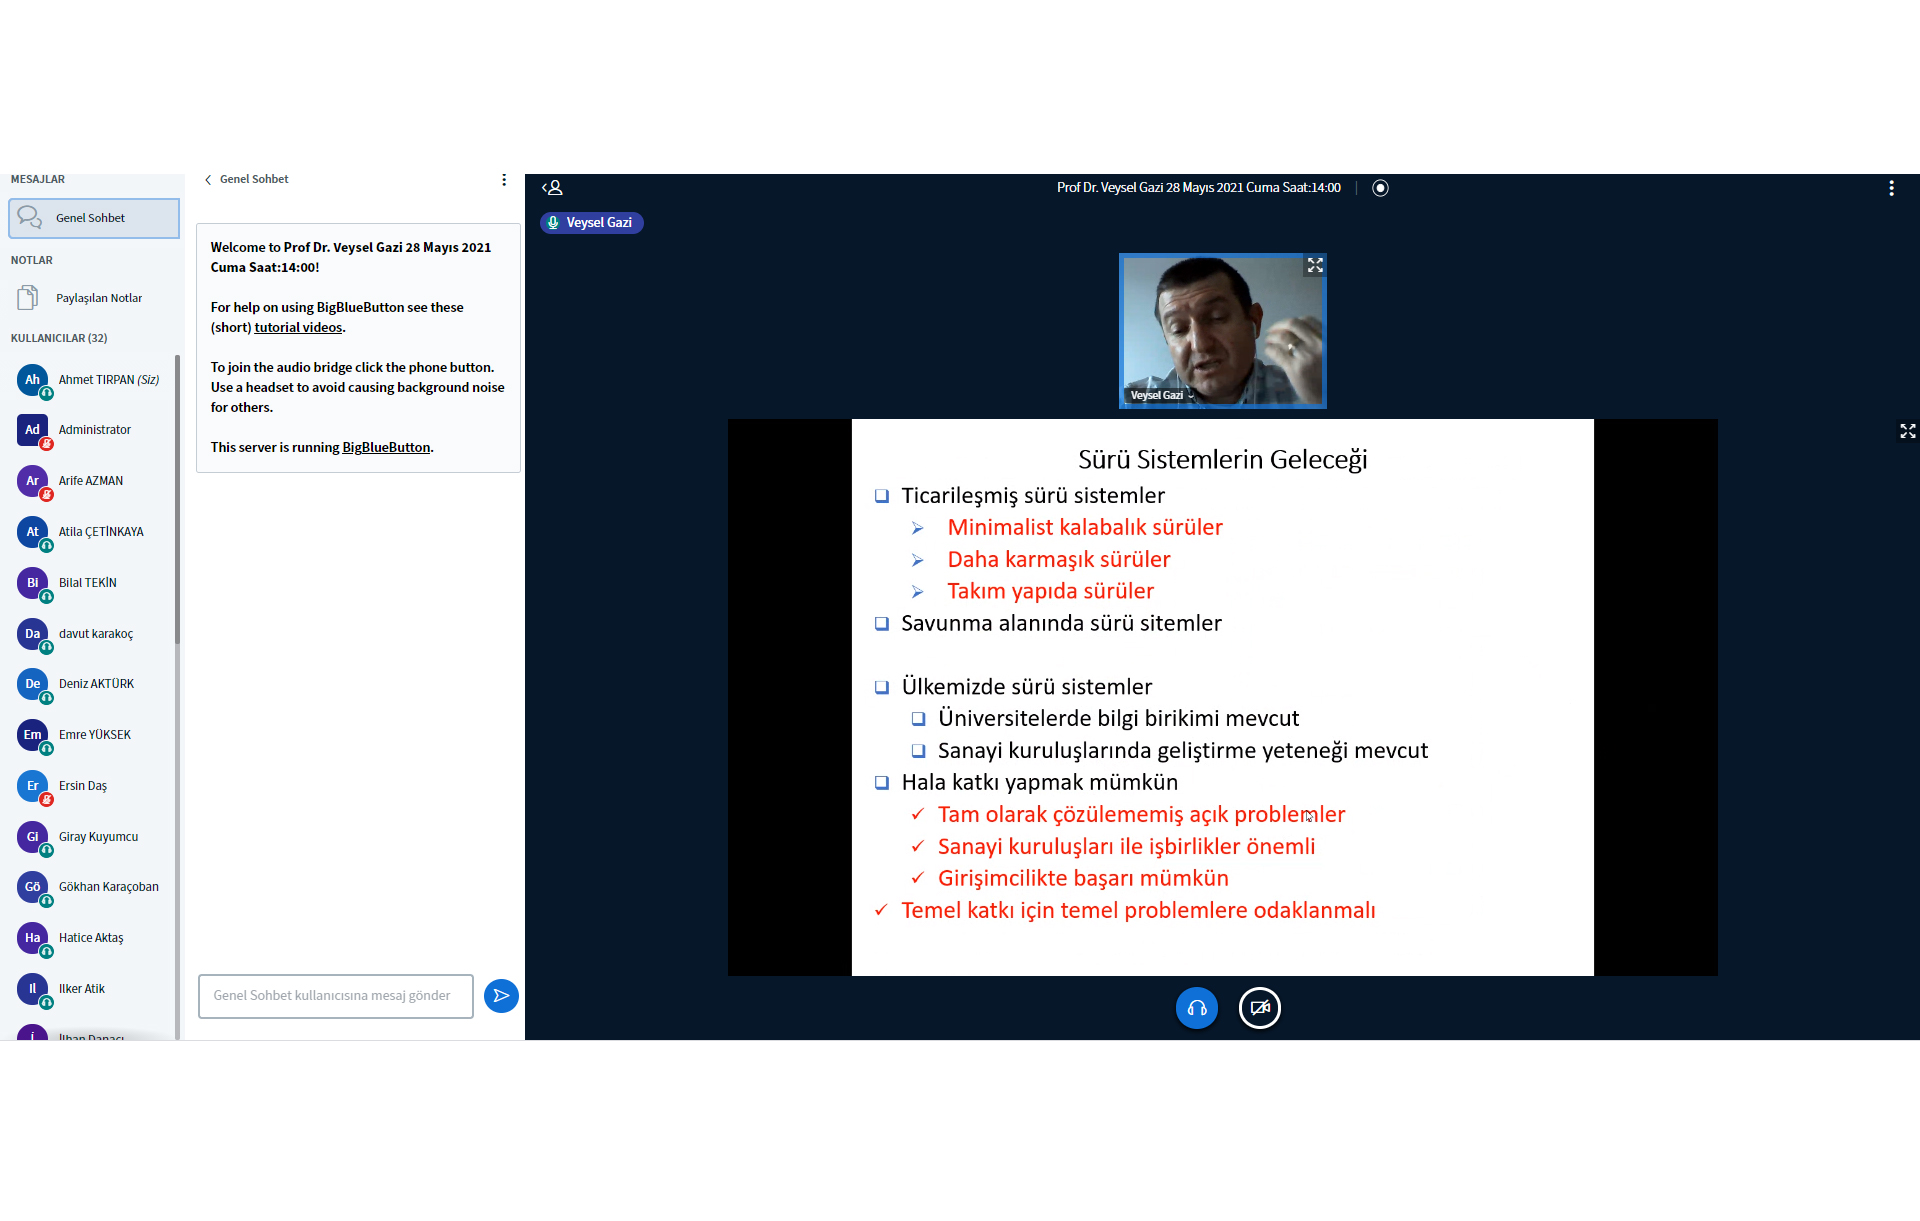Select user Giray Kuyumcu
Image resolution: width=1920 pixels, height=1221 pixels.
[x=92, y=837]
